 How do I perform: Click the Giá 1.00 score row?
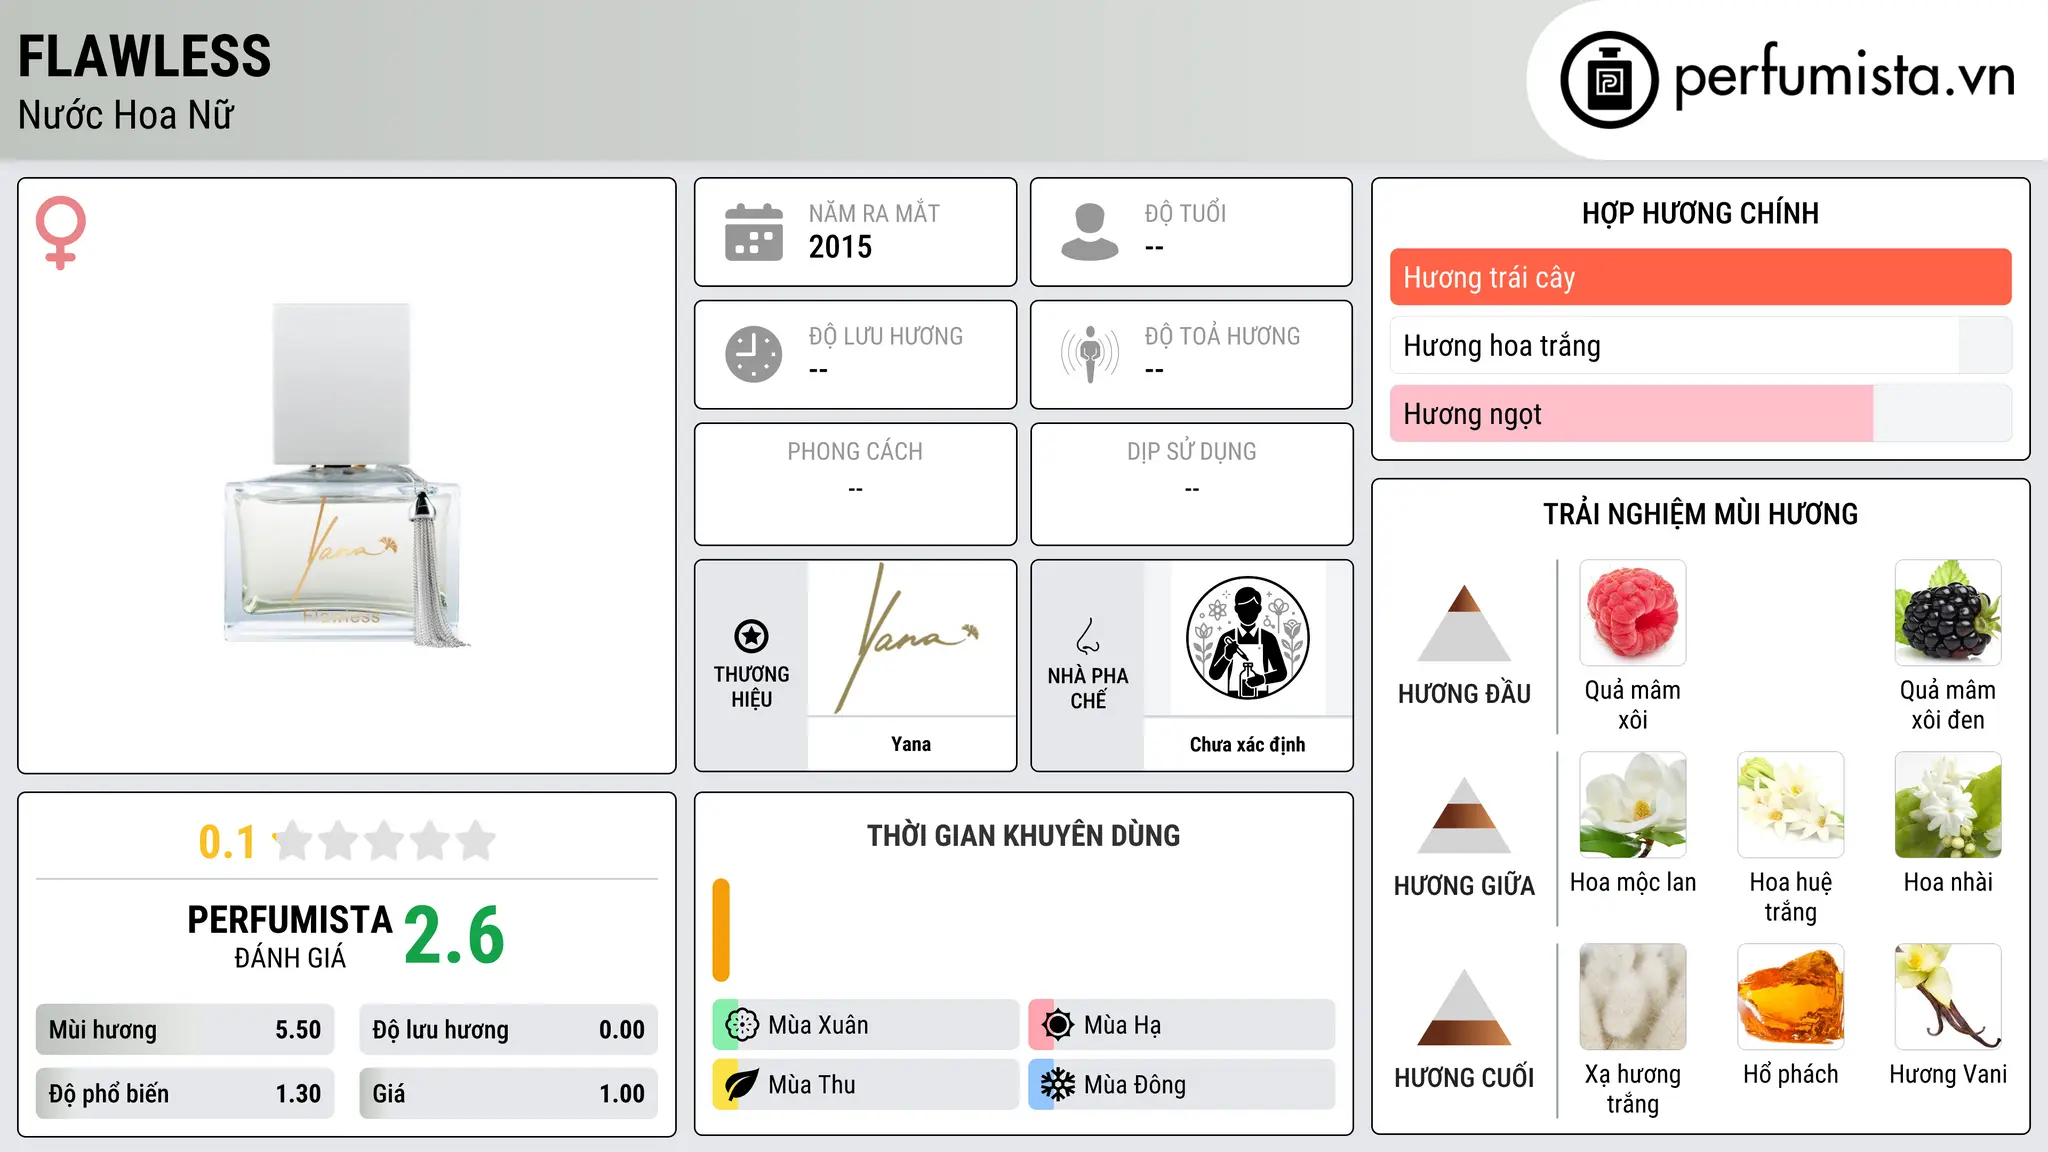[x=509, y=1094]
